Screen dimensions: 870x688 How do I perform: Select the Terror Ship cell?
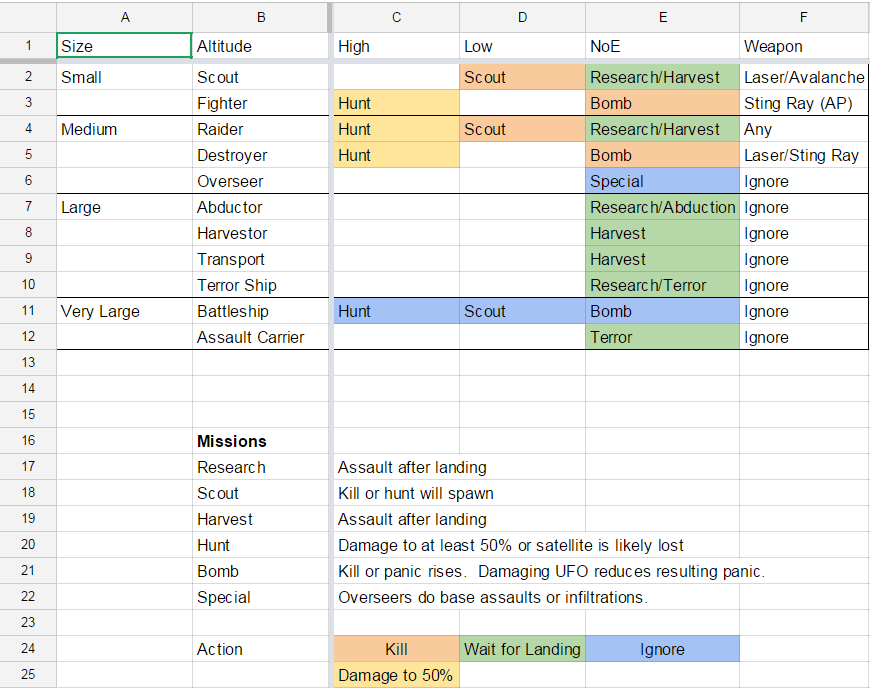point(260,285)
